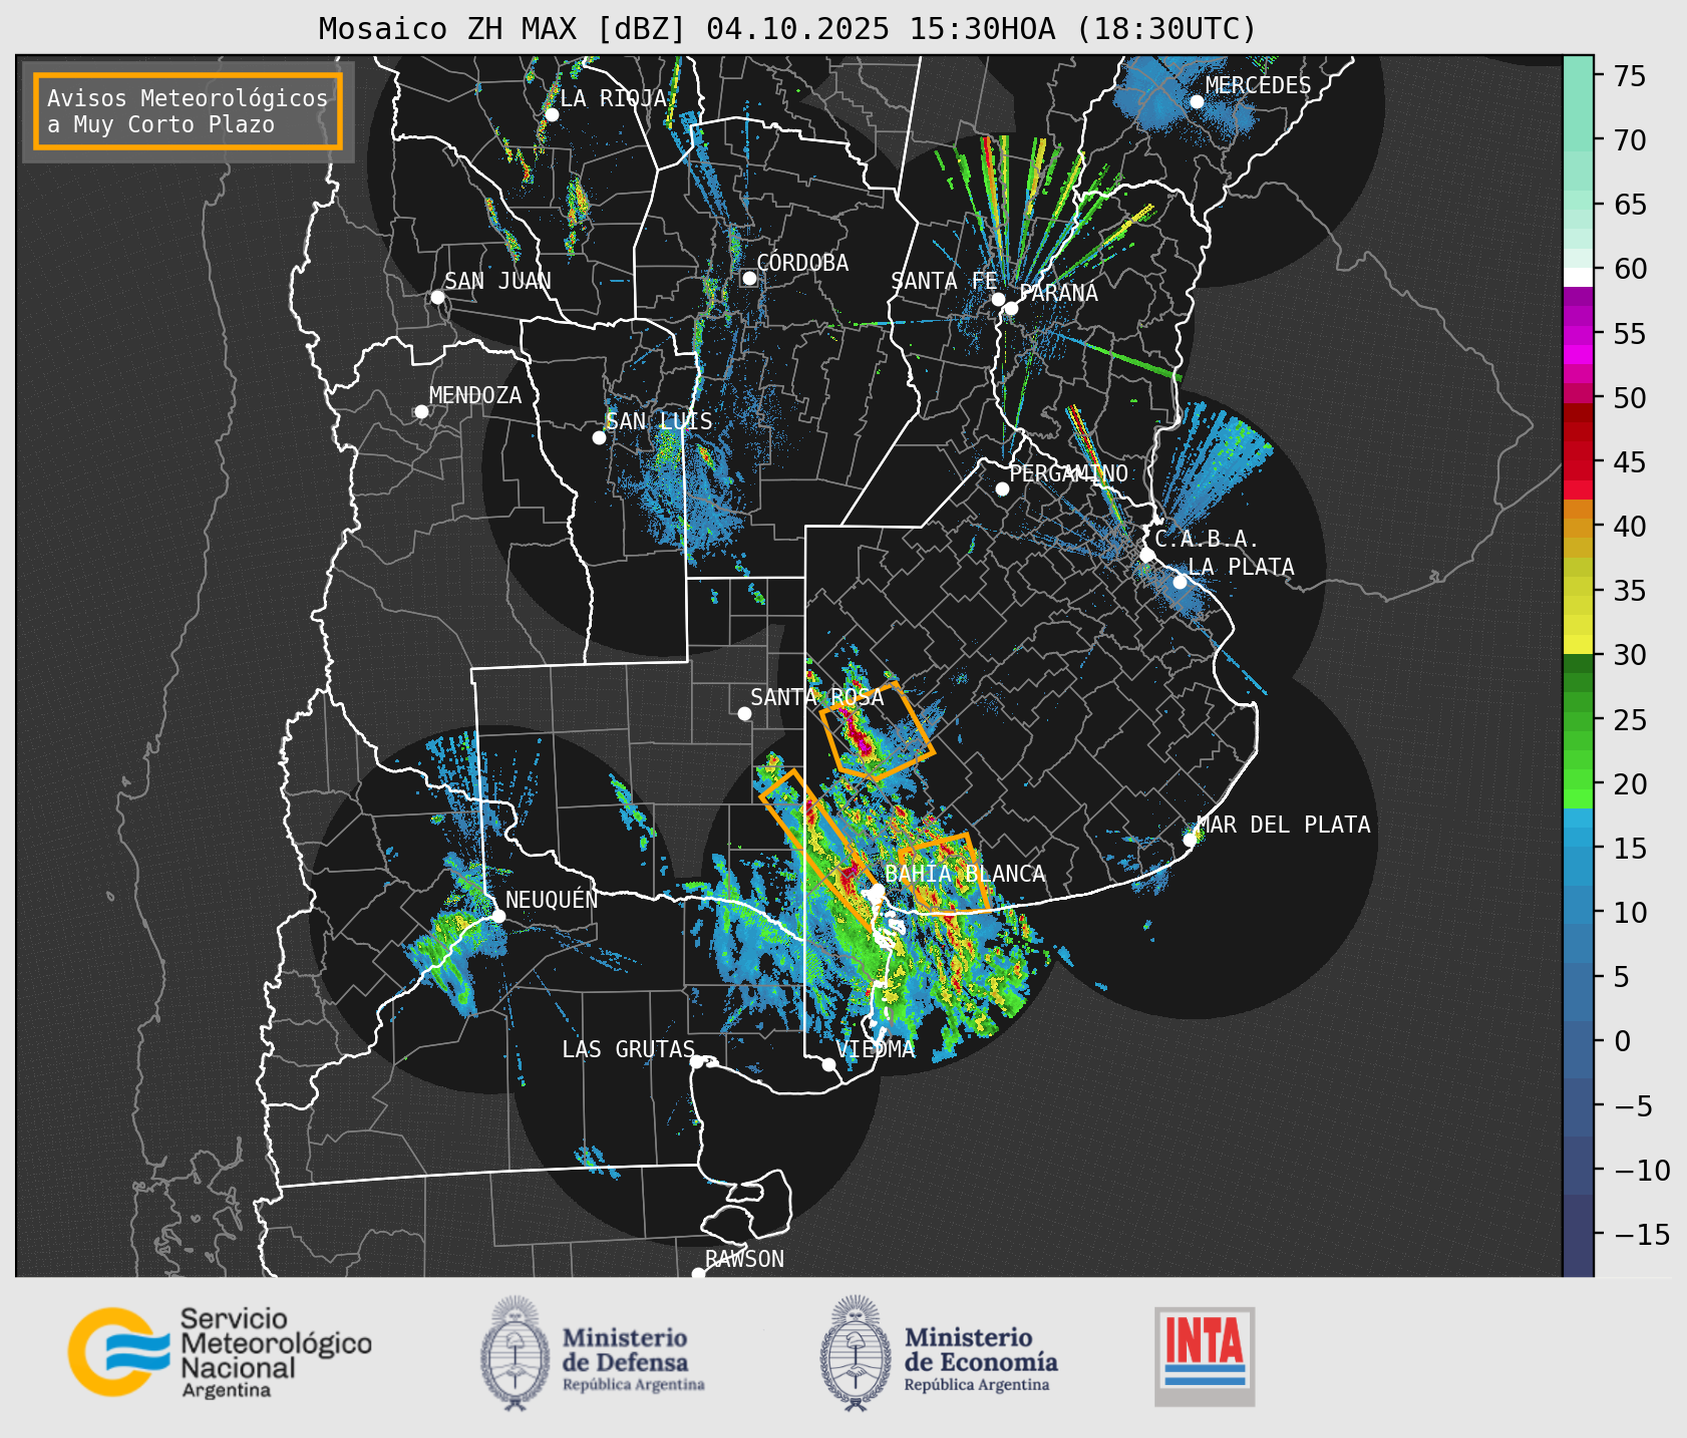Viewport: 1687px width, 1438px height.
Task: Click the green 25 dBZ band on colorbar
Action: pyautogui.click(x=1578, y=719)
